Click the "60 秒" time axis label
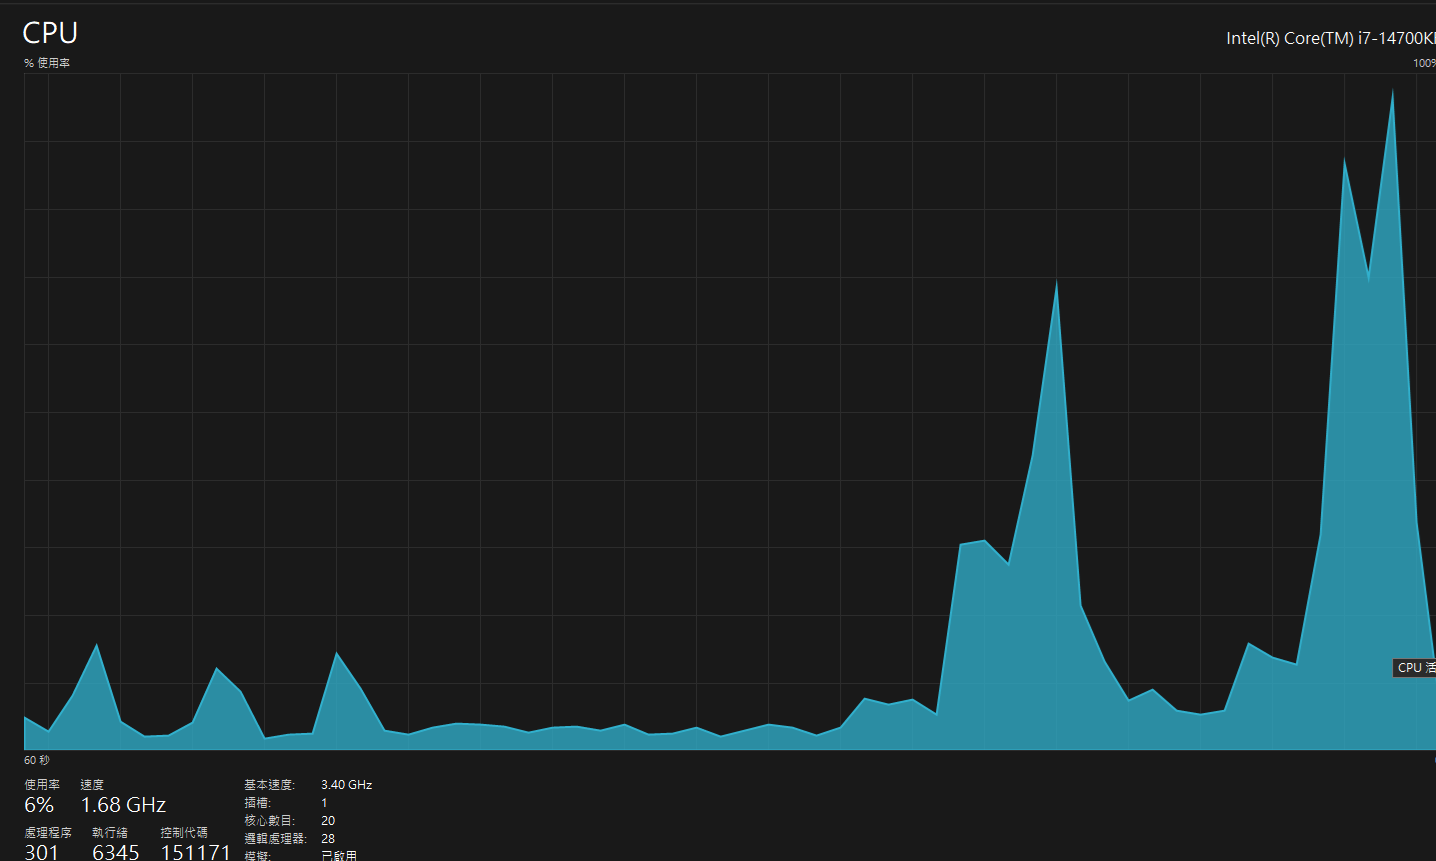1436x861 pixels. coord(37,760)
